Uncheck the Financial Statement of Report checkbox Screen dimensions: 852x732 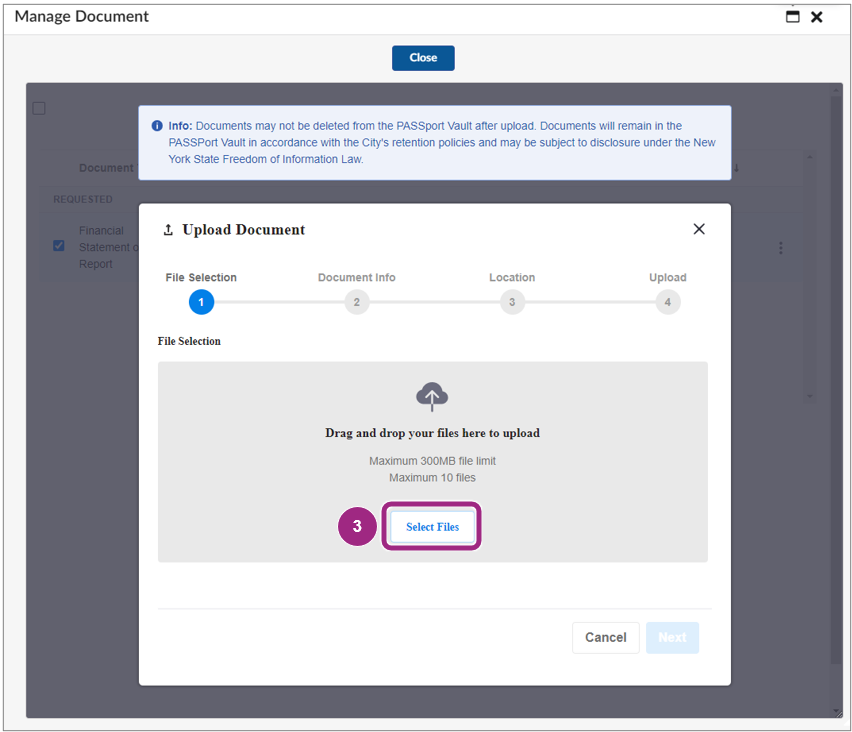pos(58,245)
